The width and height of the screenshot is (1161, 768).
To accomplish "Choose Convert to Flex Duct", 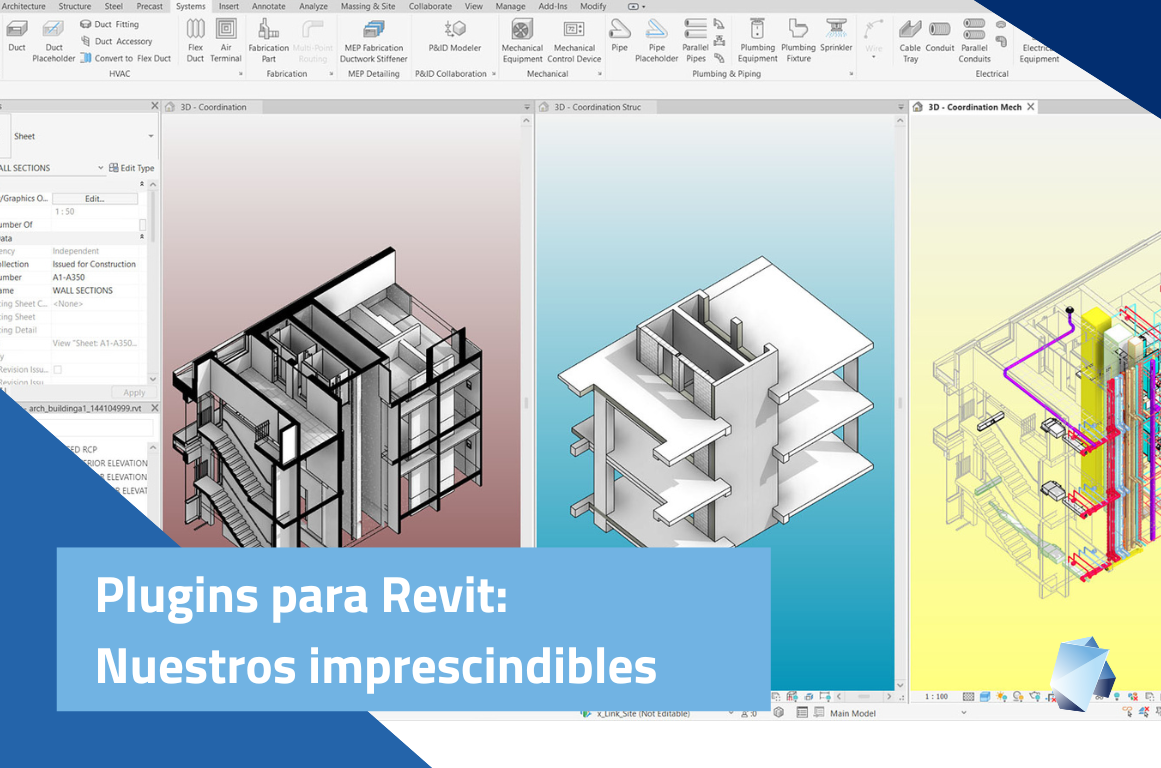I will click(124, 58).
